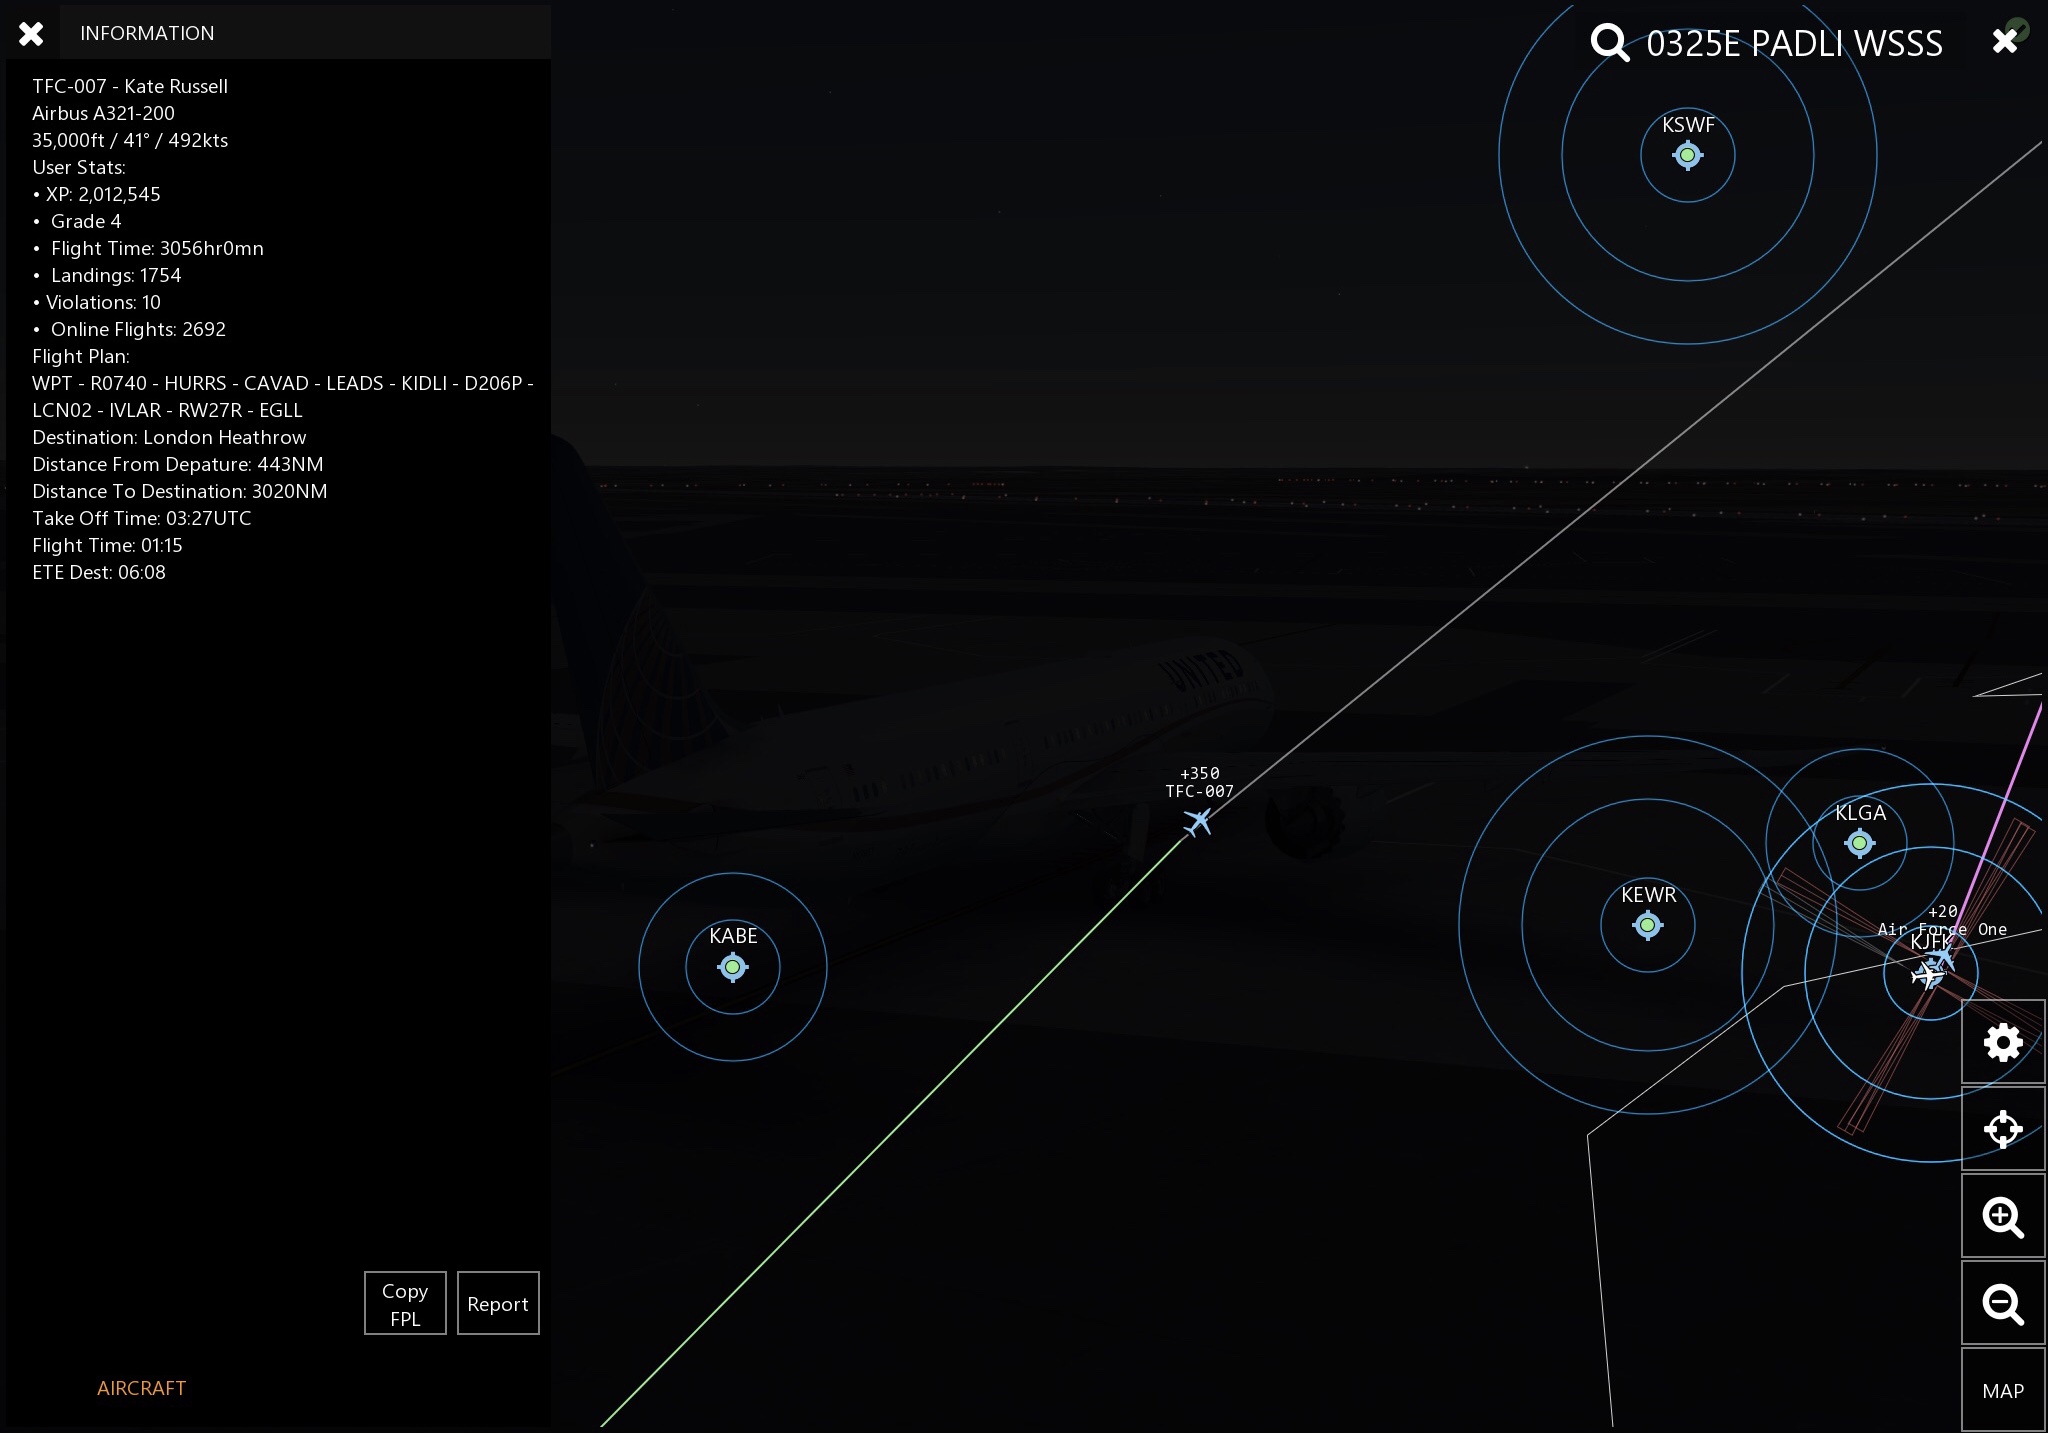
Task: Click the INFORMATION panel header
Action: (147, 33)
